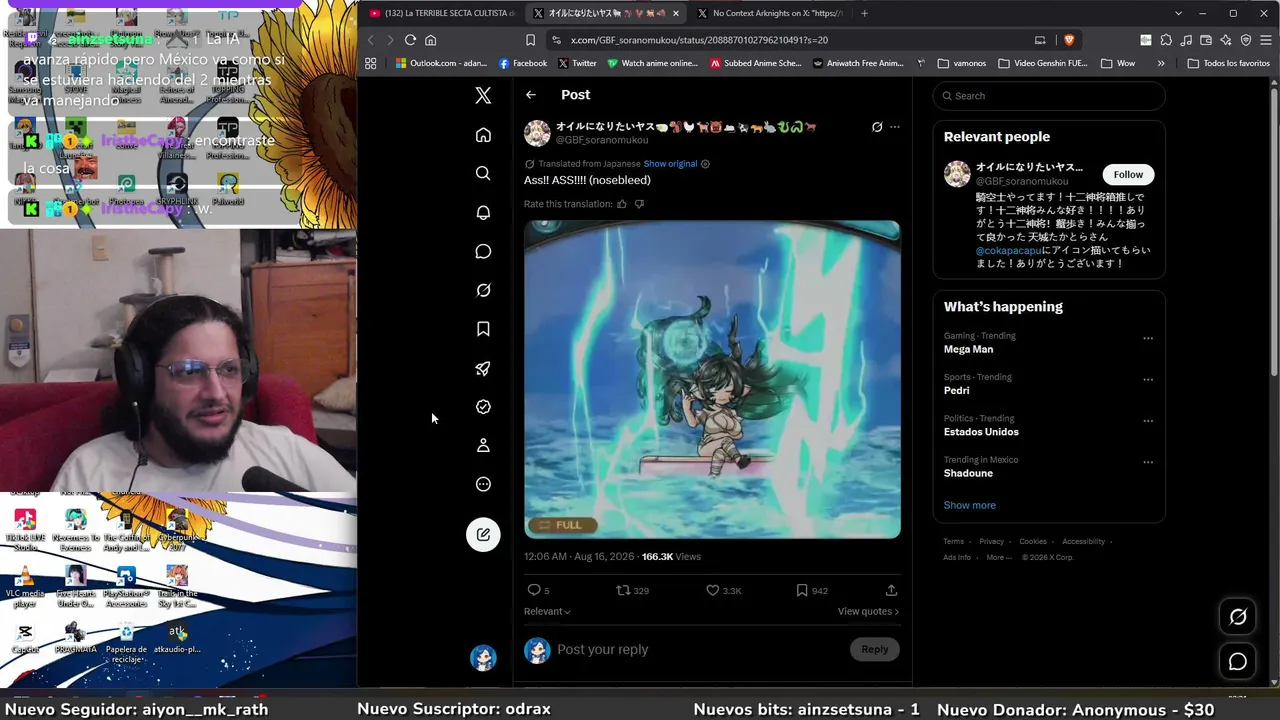Click Show original translation link
This screenshot has width=1280, height=720.
670,164
